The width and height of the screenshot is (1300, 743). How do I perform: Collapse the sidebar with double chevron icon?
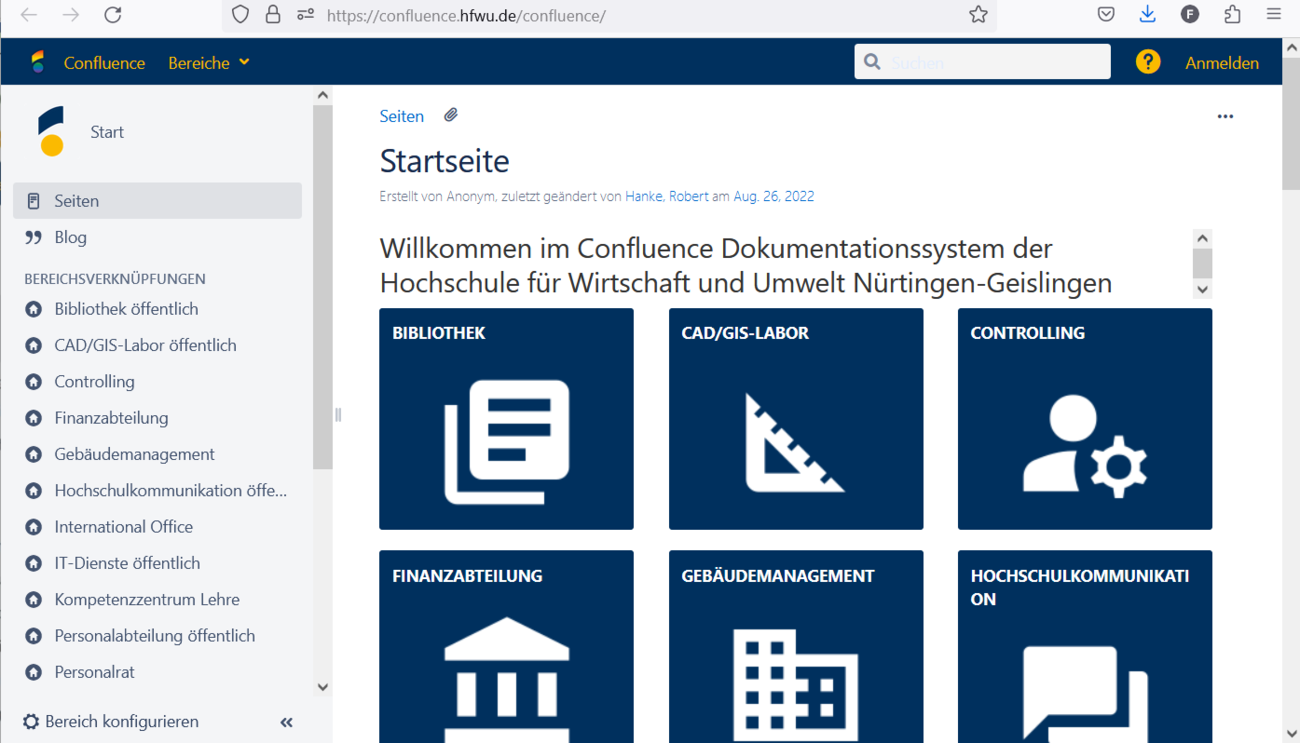tap(286, 722)
